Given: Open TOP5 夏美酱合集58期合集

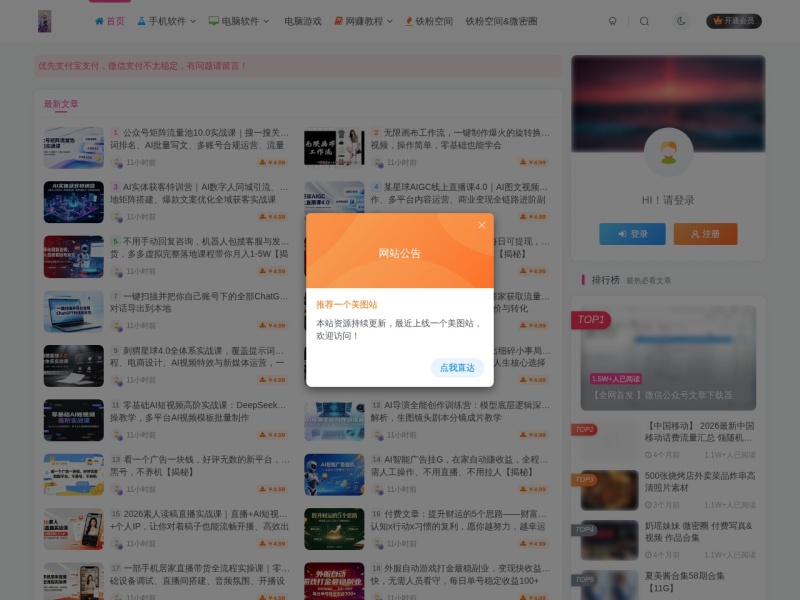Looking at the screenshot, I should click(684, 582).
